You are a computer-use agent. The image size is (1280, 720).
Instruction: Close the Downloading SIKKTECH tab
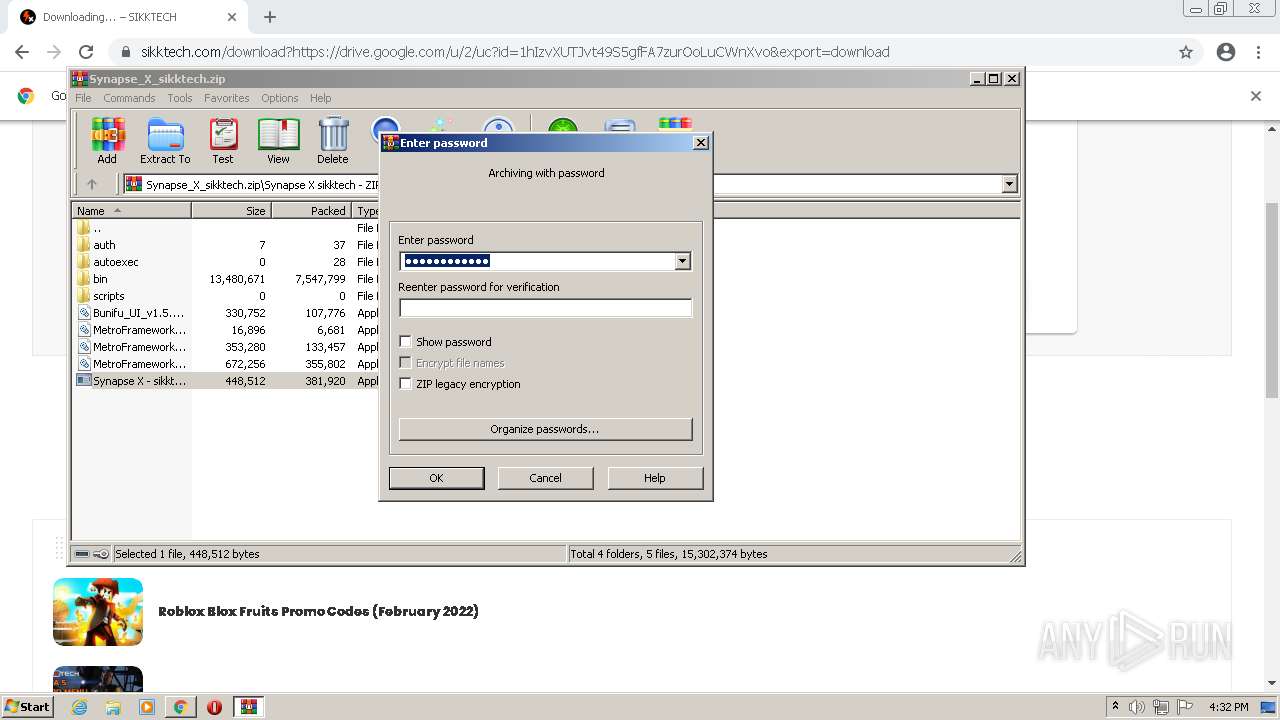pos(232,17)
